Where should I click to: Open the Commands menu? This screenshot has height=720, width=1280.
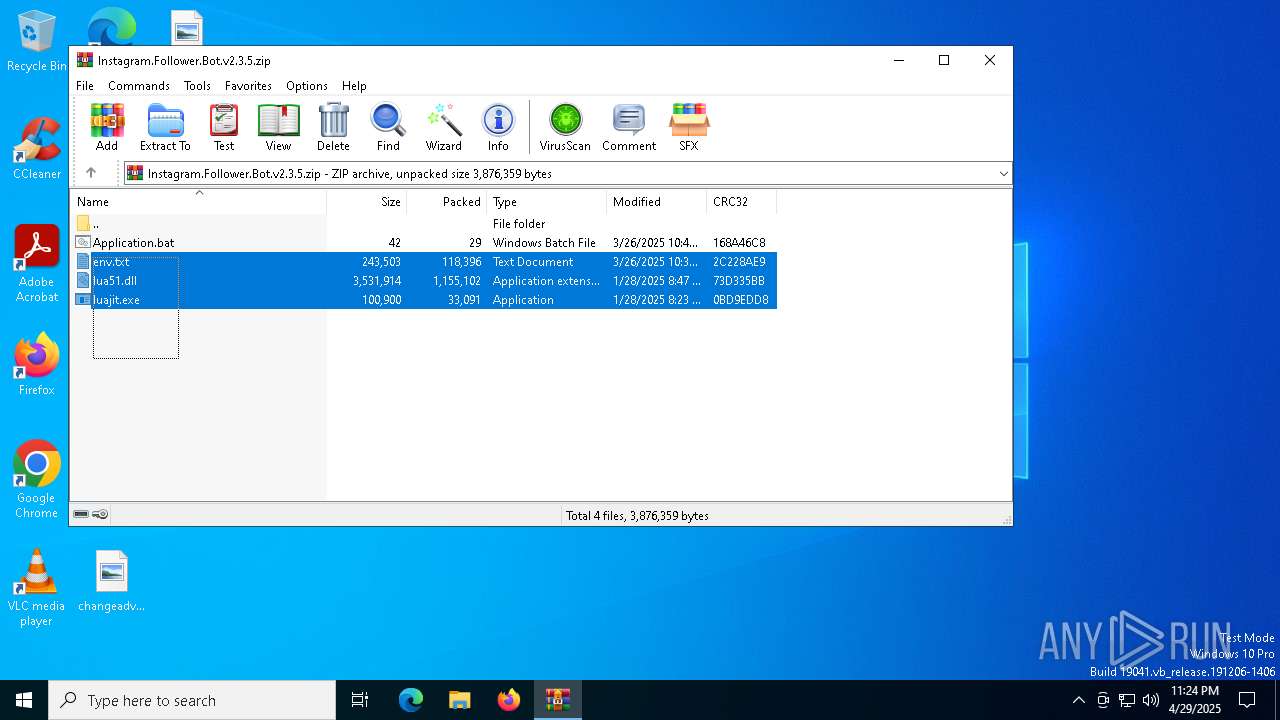[x=139, y=86]
